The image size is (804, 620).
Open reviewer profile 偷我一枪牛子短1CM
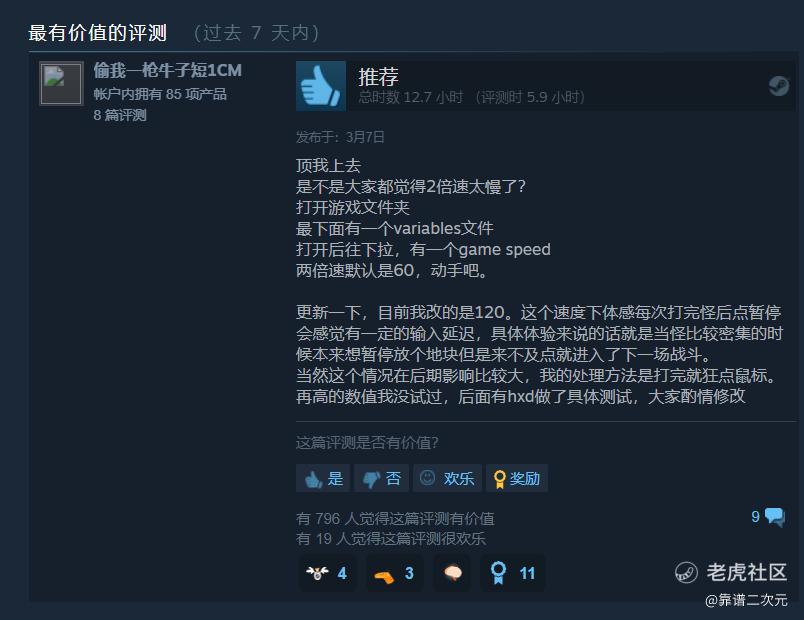[x=168, y=70]
